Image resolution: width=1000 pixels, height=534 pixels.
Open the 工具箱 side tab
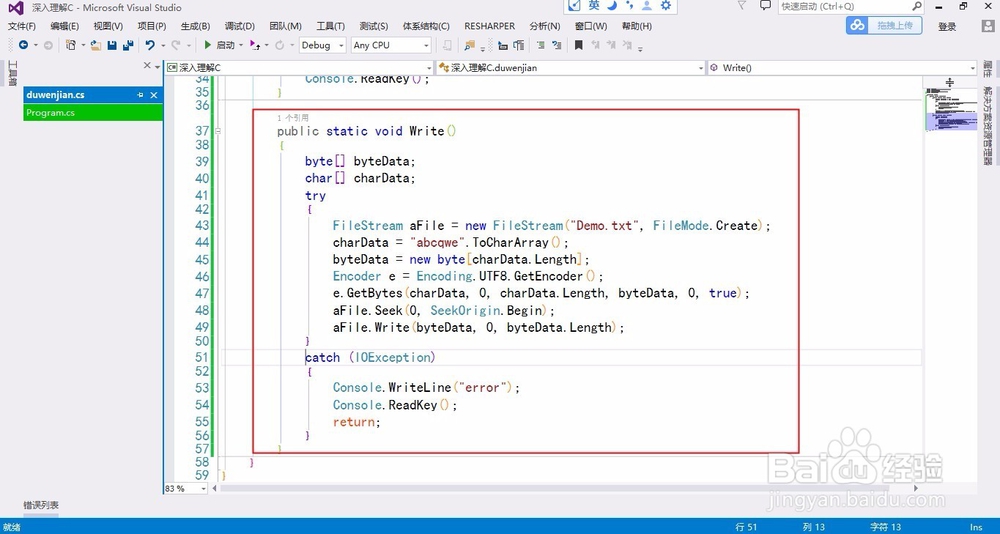[12, 74]
